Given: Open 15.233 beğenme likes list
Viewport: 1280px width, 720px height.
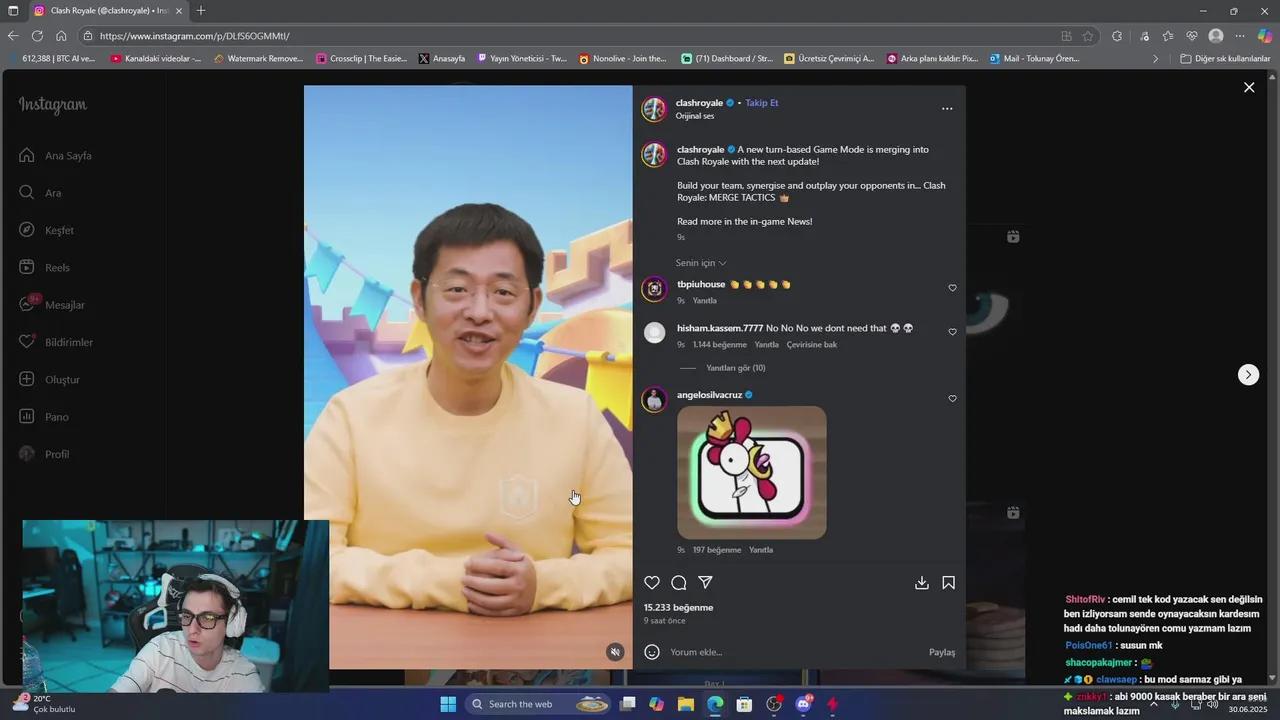Looking at the screenshot, I should point(678,608).
